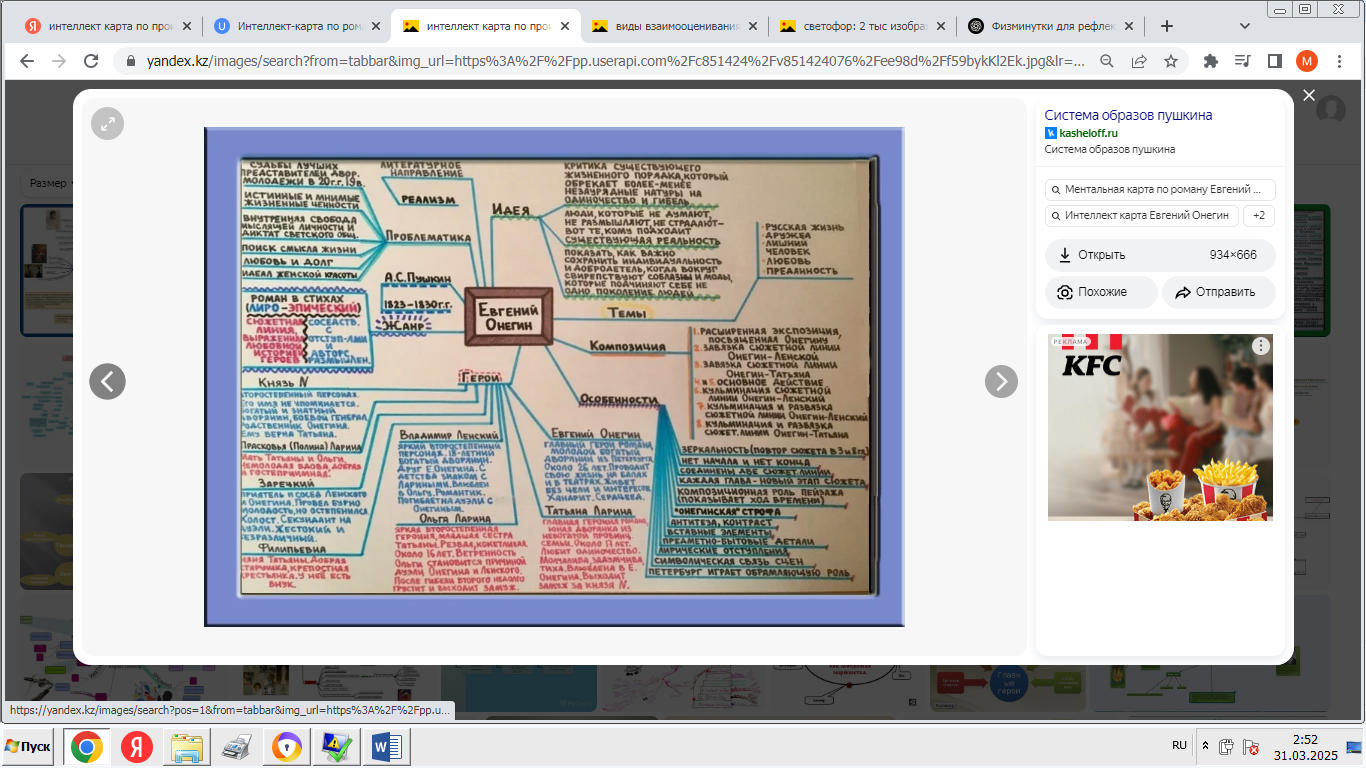The width and height of the screenshot is (1366, 768).
Task: Go to next image with right arrow
Action: coord(1001,381)
